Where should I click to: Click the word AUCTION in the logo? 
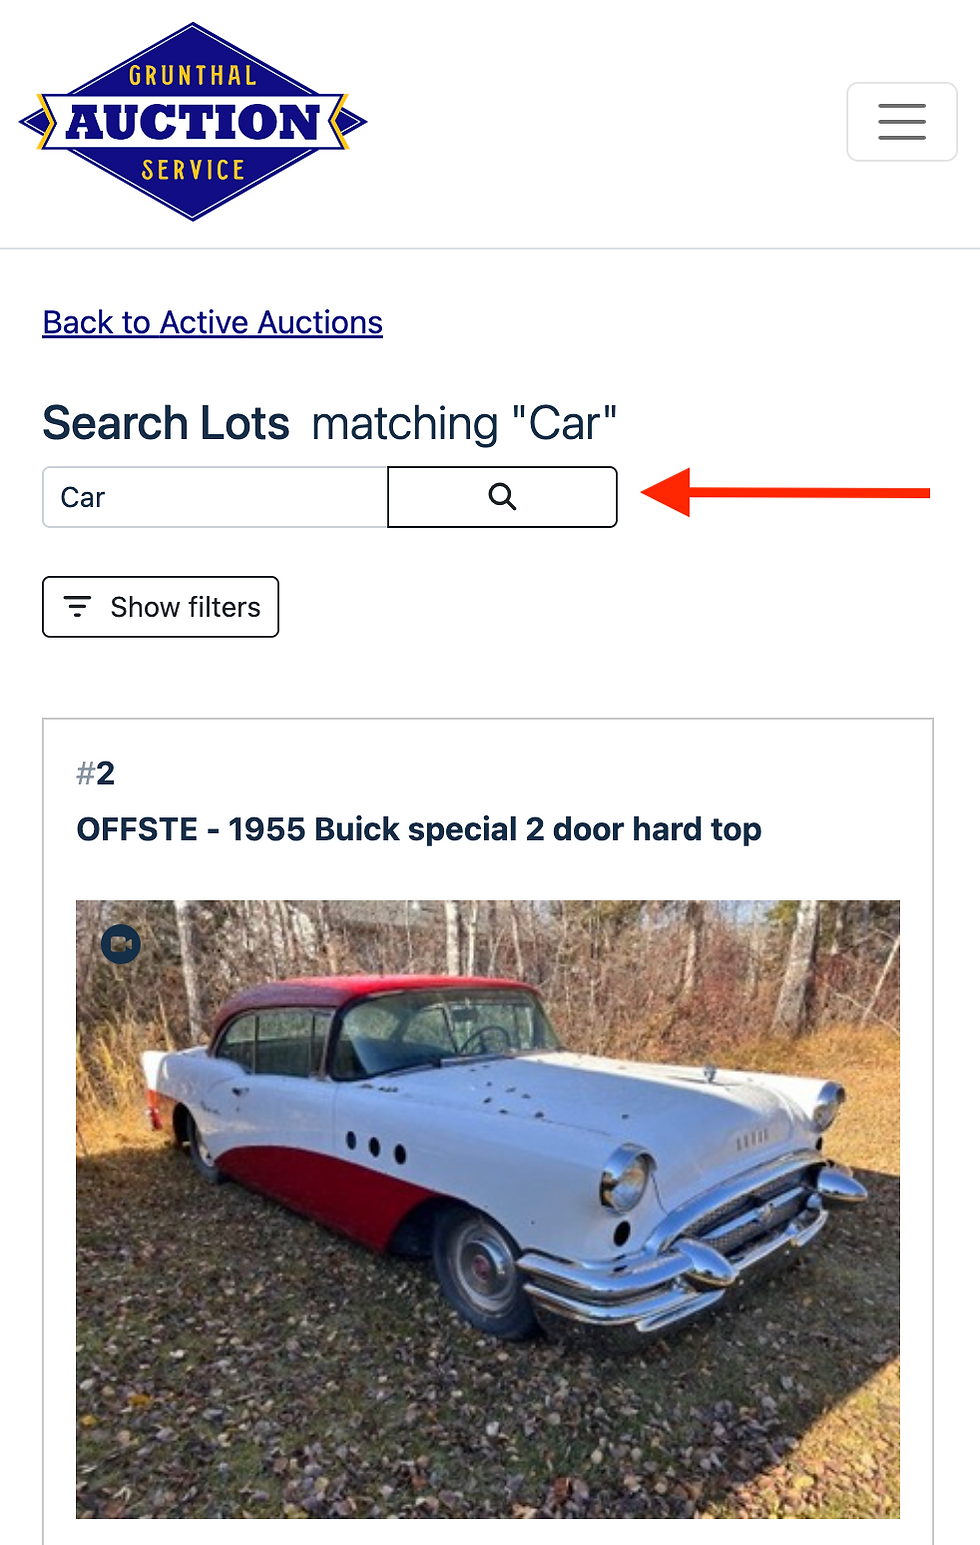[193, 123]
